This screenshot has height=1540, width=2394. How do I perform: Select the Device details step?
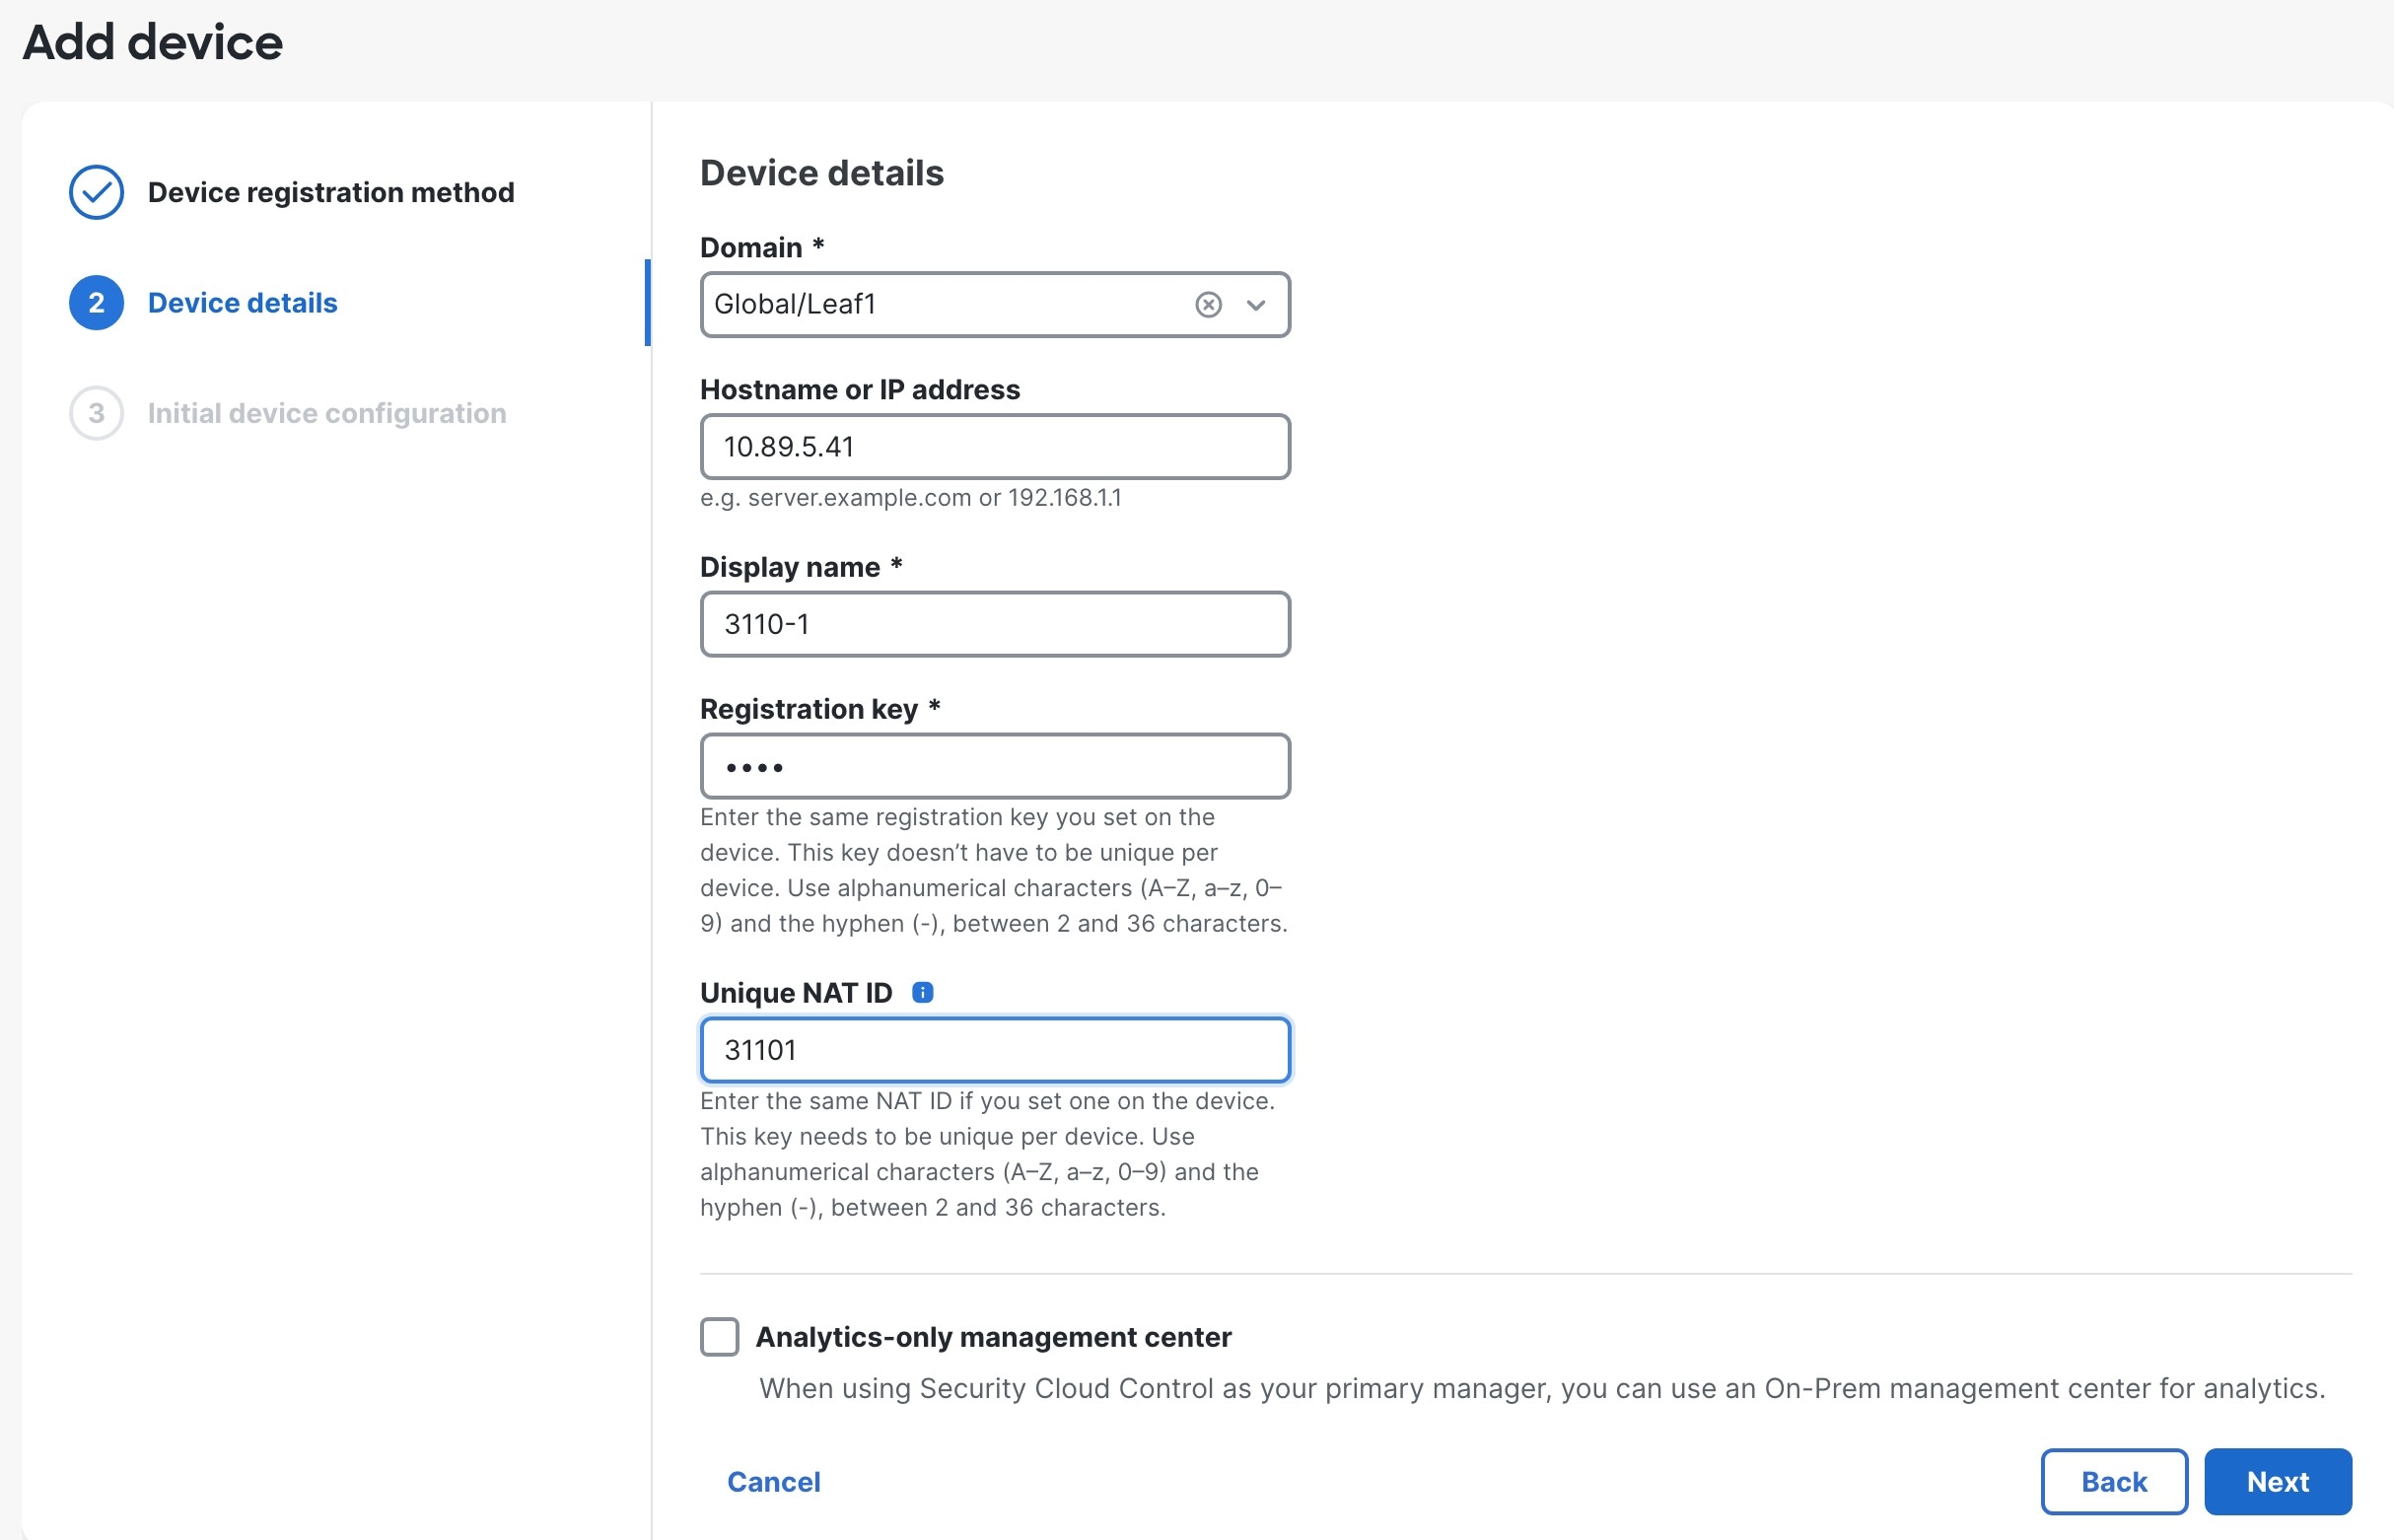242,303
